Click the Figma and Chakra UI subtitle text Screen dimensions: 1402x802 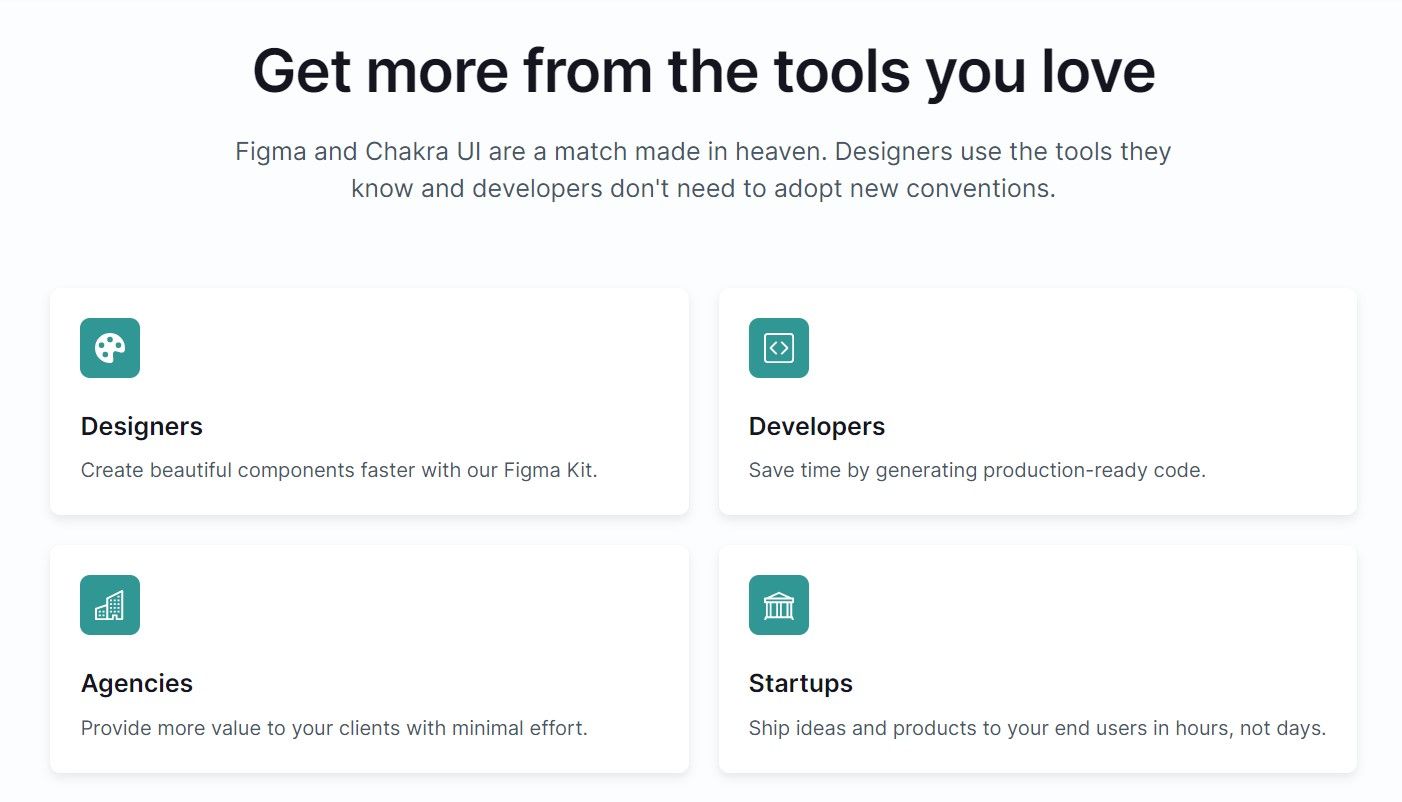(x=701, y=169)
